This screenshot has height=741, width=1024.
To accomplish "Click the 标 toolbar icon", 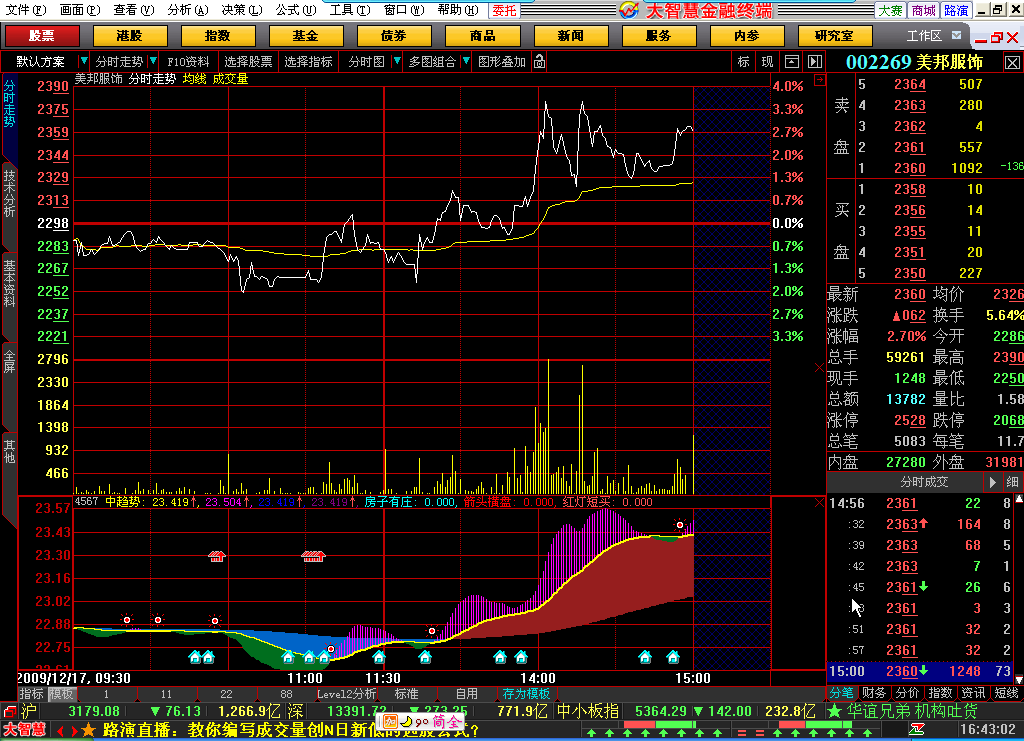I will click(x=743, y=61).
